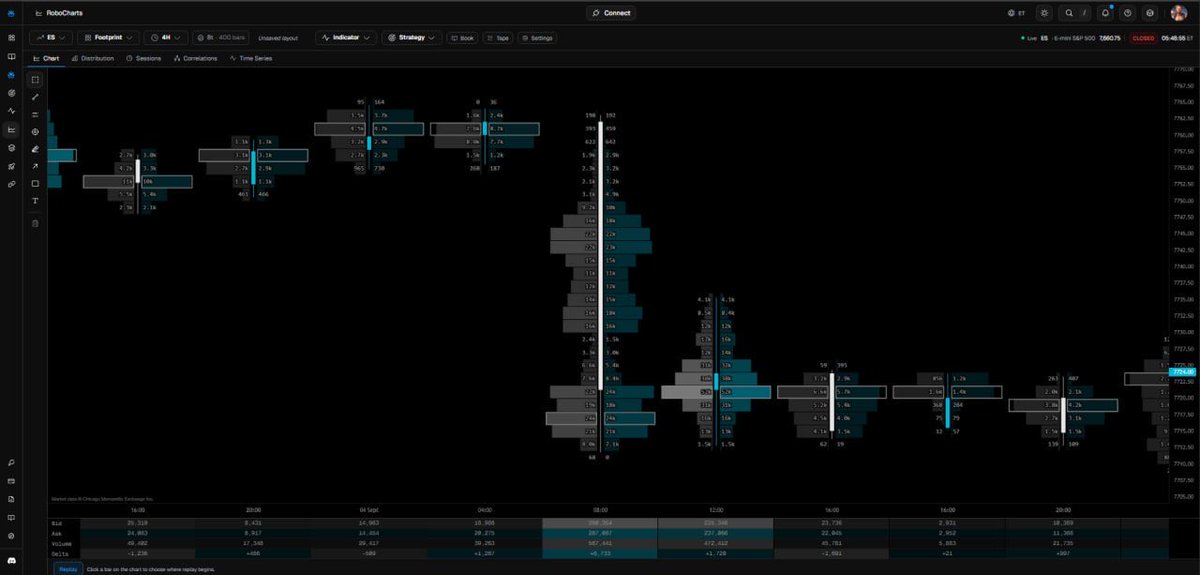Switch to the Correlations tab
The image size is (1200, 575).
pyautogui.click(x=196, y=58)
